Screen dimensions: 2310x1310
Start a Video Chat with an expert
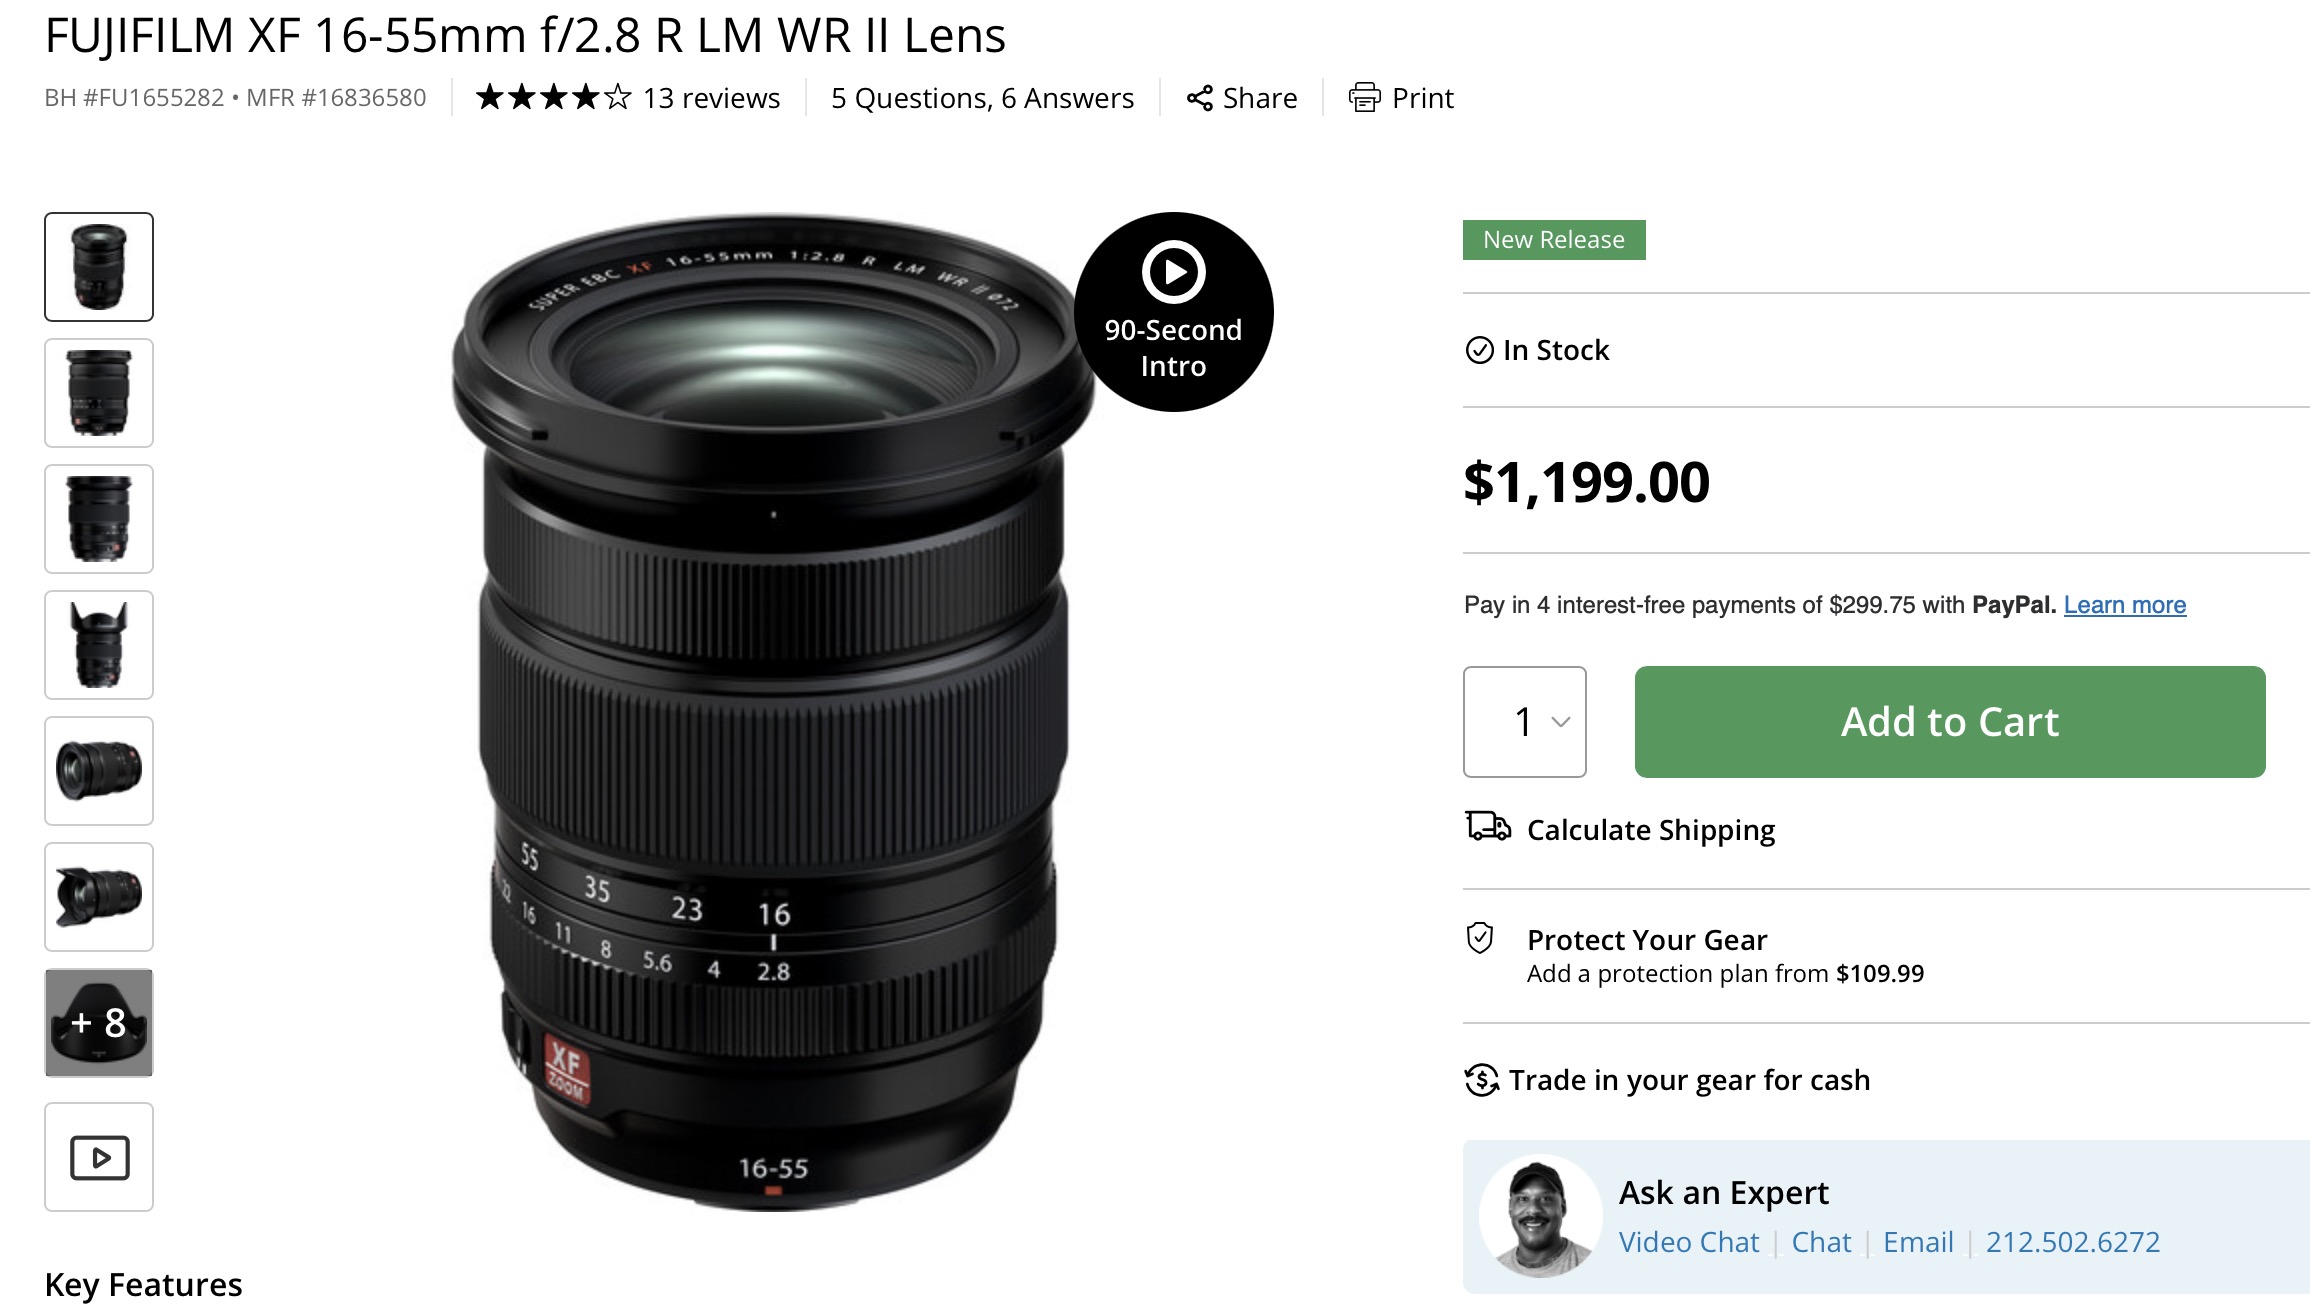click(1689, 1241)
